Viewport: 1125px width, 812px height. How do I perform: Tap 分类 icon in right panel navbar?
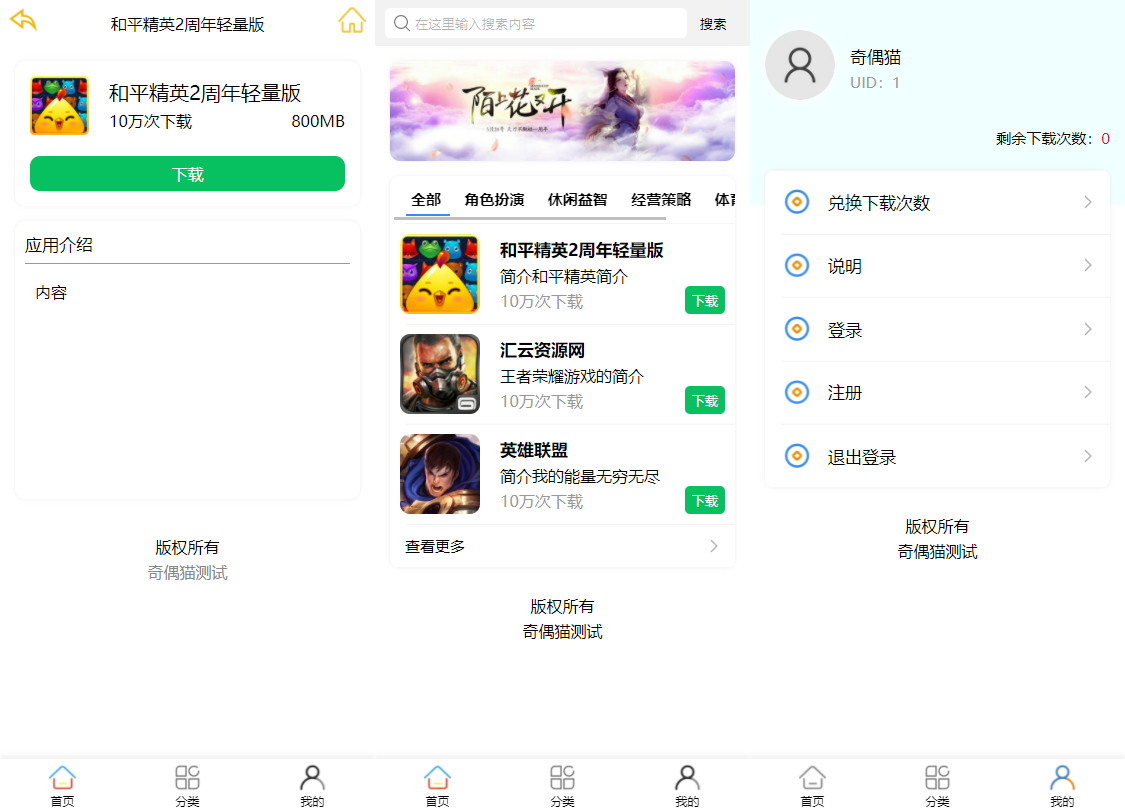[x=937, y=778]
